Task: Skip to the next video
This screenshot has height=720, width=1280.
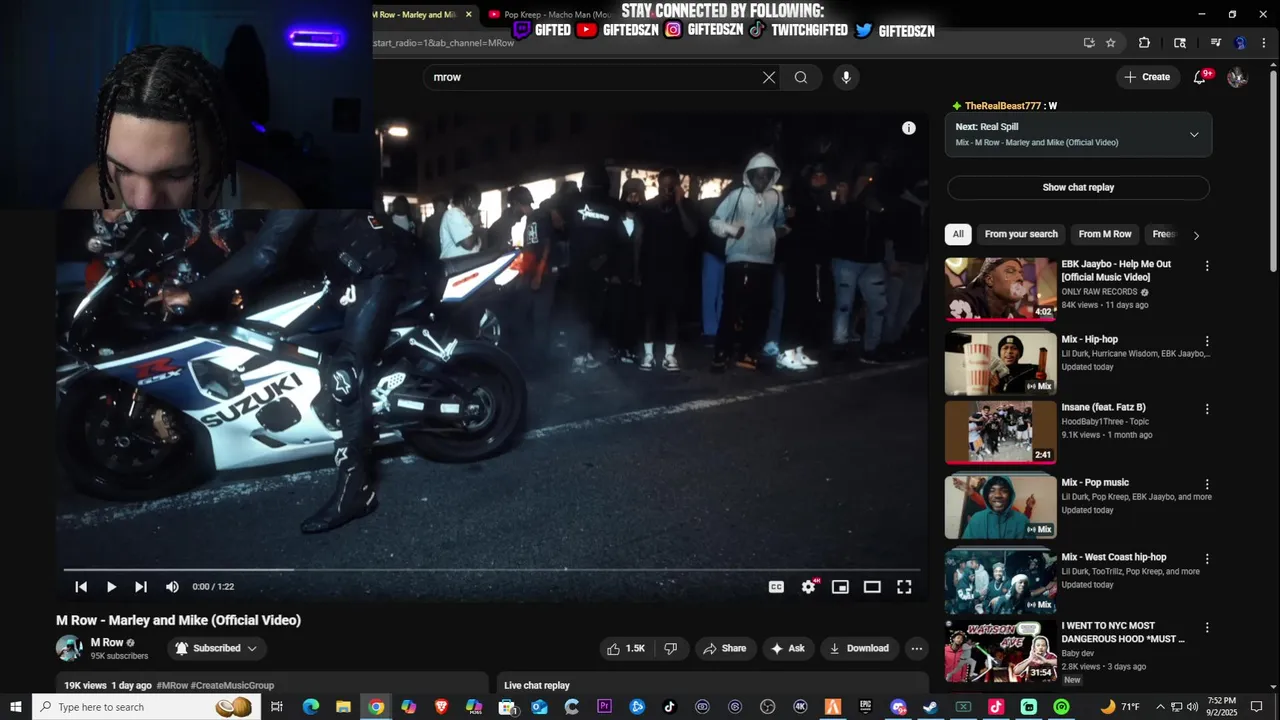Action: (x=141, y=587)
